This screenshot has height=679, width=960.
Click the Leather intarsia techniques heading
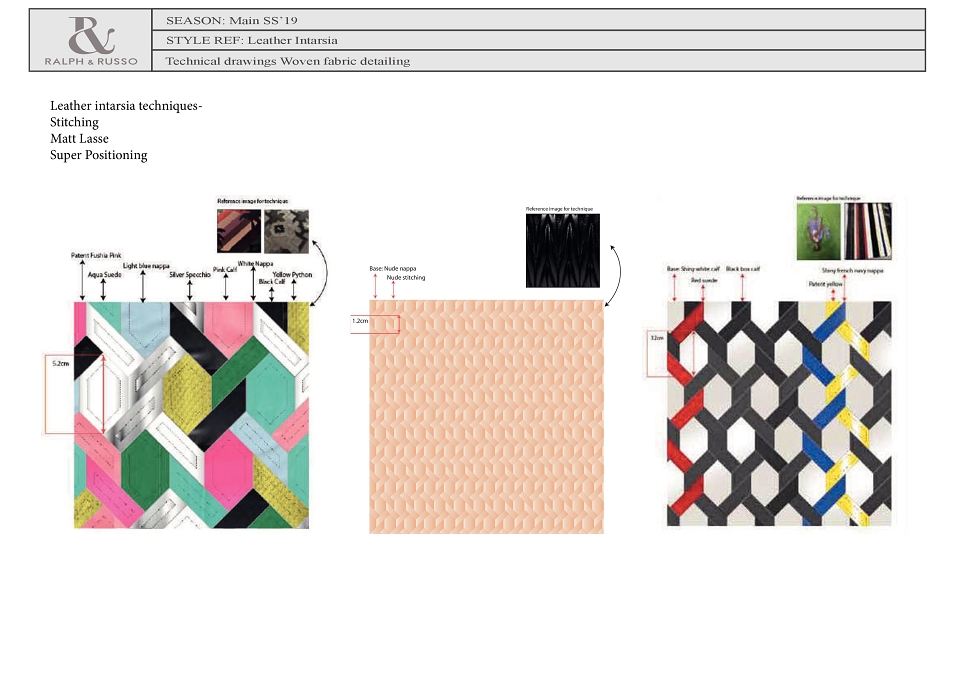point(126,105)
